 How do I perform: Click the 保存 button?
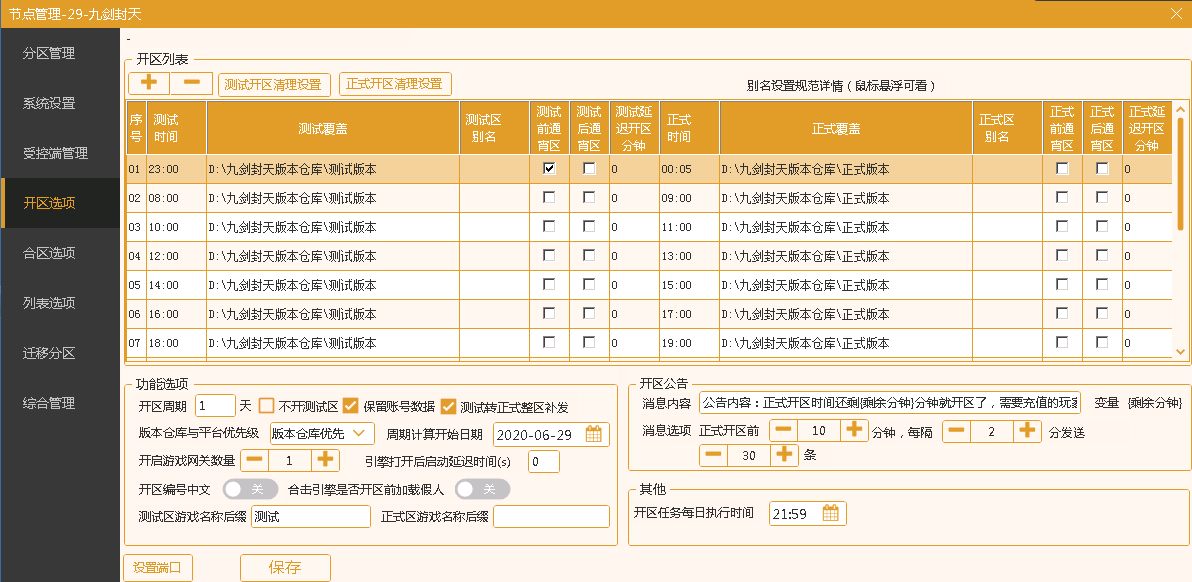pyautogui.click(x=285, y=567)
